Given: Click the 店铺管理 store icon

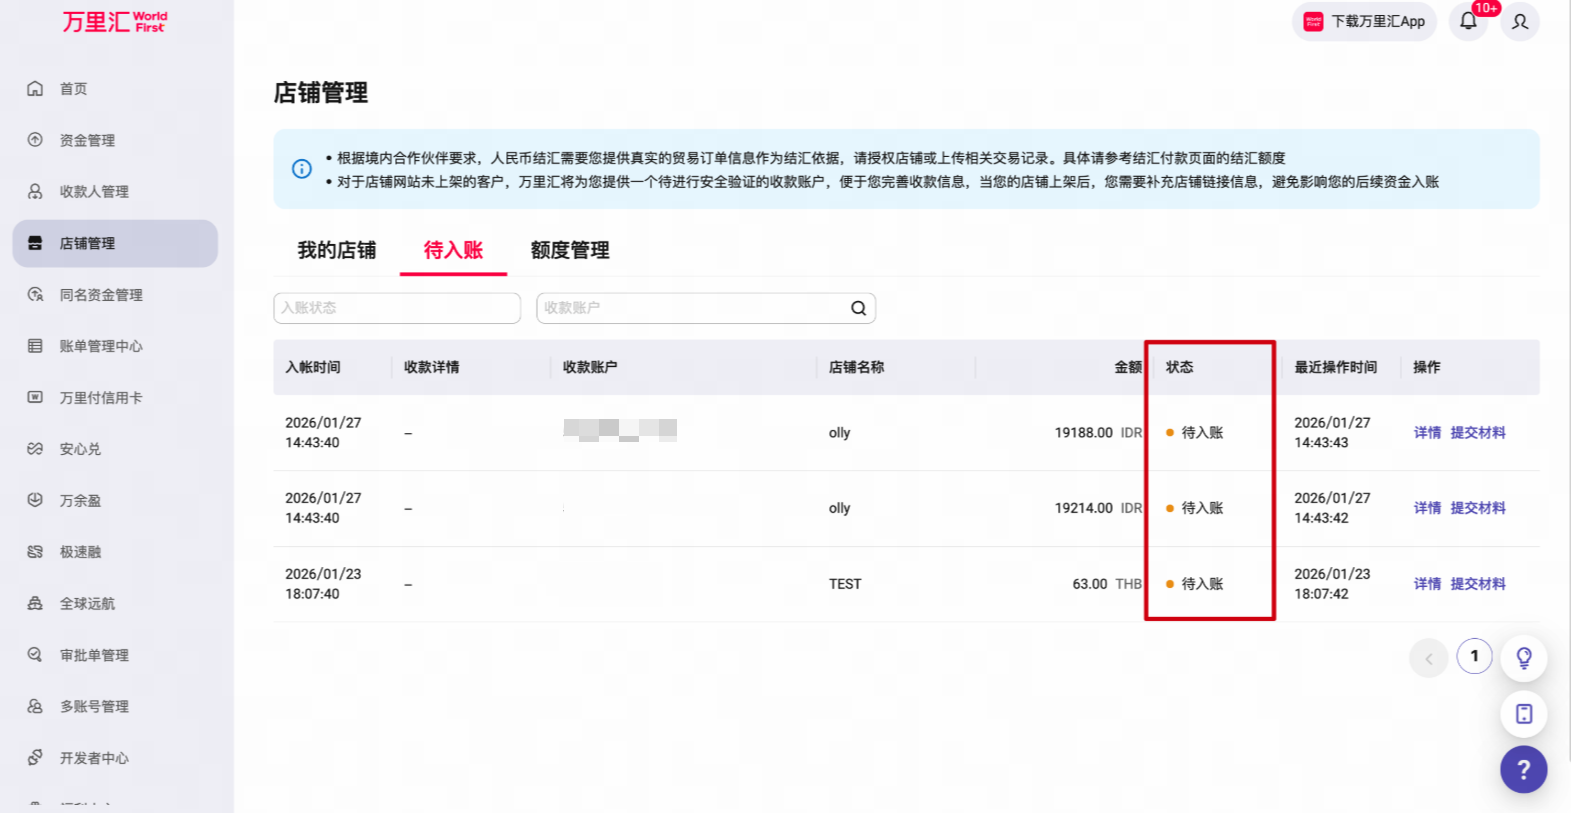Looking at the screenshot, I should click(35, 243).
